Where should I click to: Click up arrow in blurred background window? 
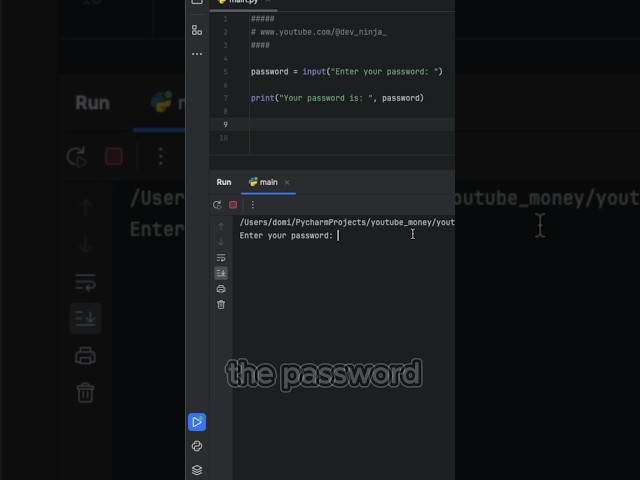pos(85,207)
